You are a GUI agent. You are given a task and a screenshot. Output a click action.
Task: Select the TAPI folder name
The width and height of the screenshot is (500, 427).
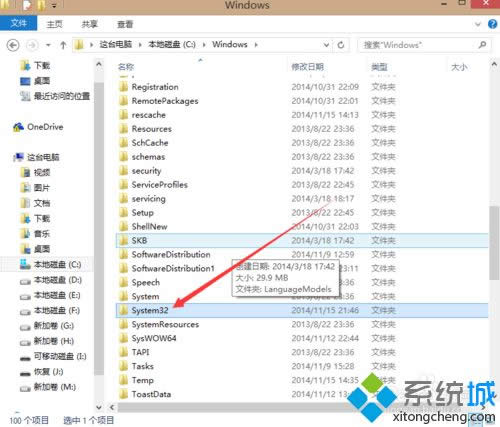[x=140, y=352]
